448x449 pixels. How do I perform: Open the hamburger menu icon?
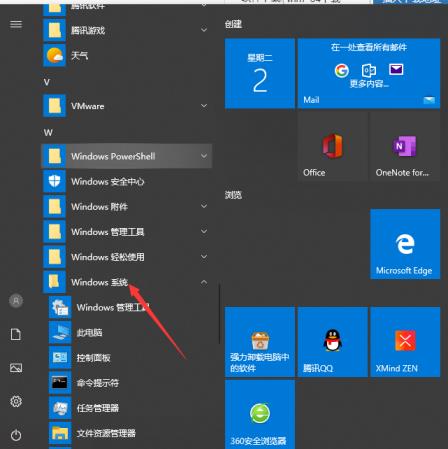[16, 24]
